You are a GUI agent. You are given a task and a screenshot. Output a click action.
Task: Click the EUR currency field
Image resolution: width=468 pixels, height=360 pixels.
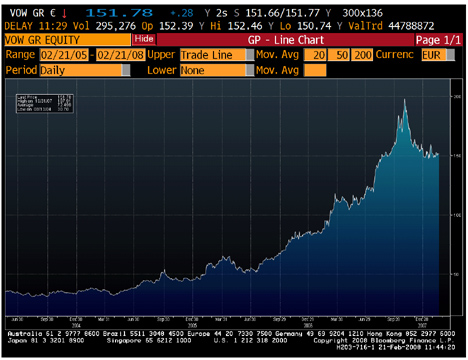[434, 55]
